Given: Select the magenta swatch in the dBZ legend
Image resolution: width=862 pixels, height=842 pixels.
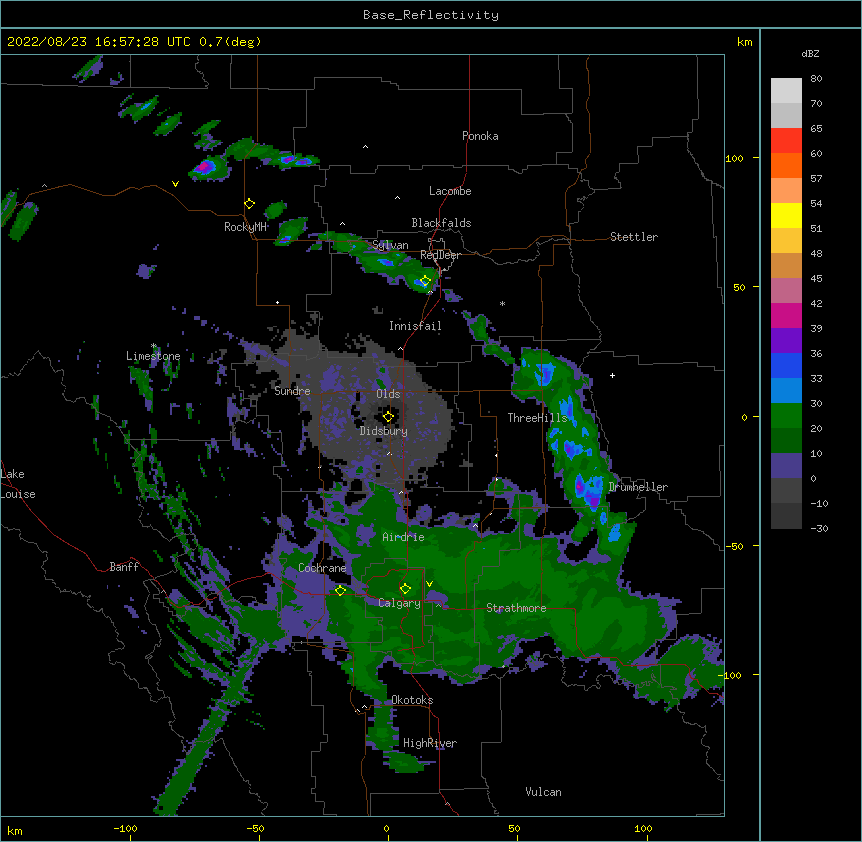Looking at the screenshot, I should point(786,316).
